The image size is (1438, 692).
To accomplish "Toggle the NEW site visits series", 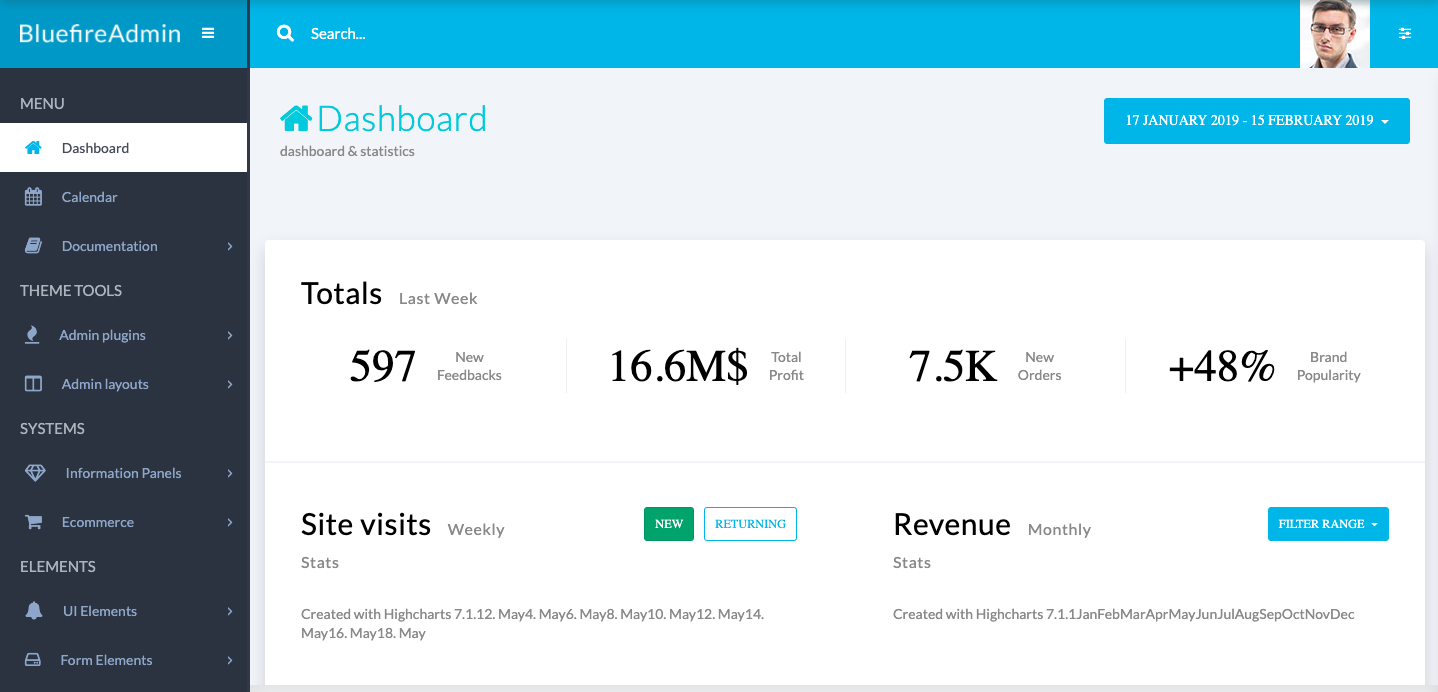I will coord(669,524).
